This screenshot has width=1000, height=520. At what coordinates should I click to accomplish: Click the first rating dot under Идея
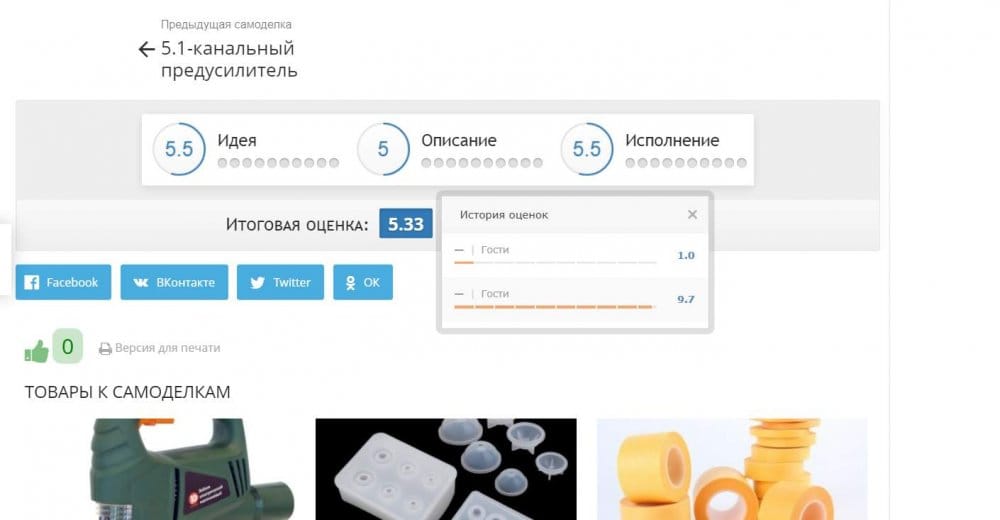tap(222, 163)
